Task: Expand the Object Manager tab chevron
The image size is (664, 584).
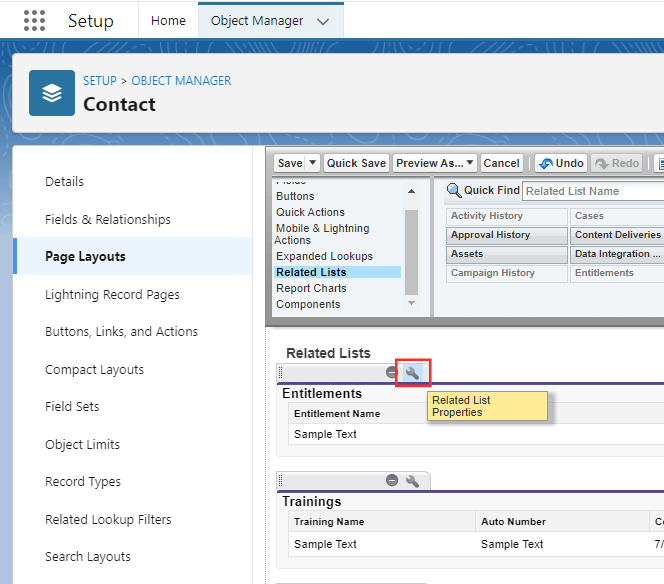Action: [323, 21]
